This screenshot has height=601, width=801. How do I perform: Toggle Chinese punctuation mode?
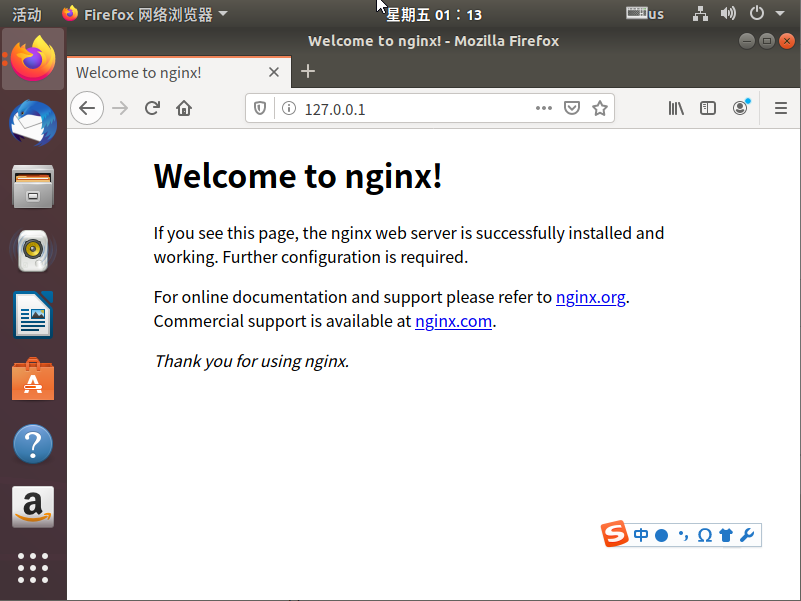tap(684, 534)
